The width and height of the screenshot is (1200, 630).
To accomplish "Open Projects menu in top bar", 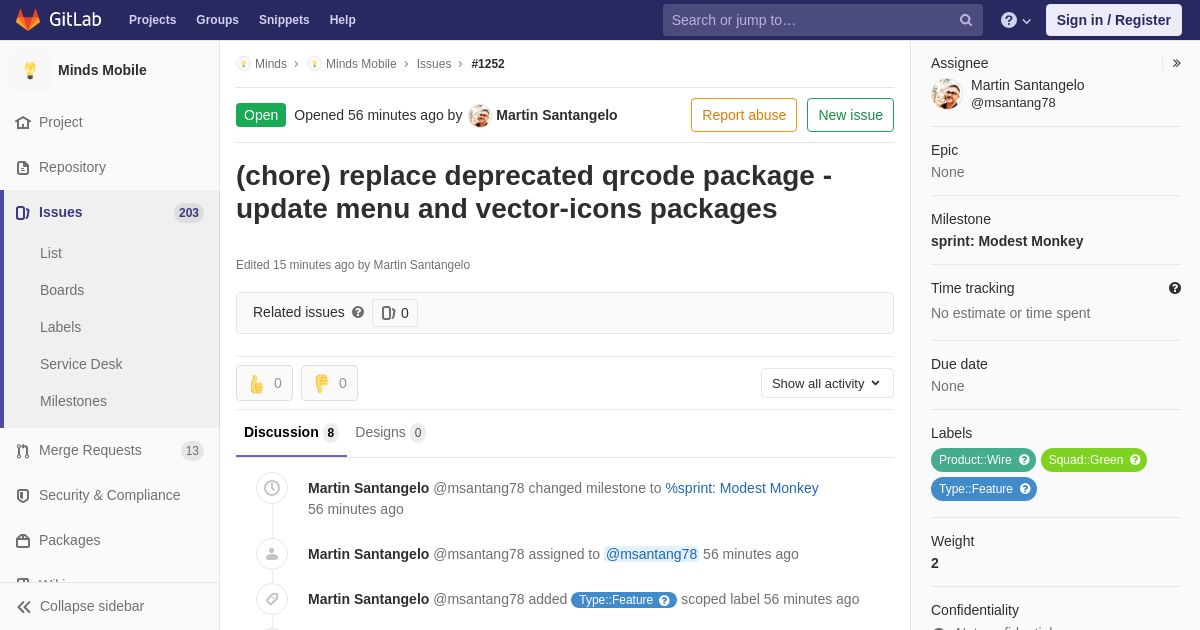I will 152,20.
